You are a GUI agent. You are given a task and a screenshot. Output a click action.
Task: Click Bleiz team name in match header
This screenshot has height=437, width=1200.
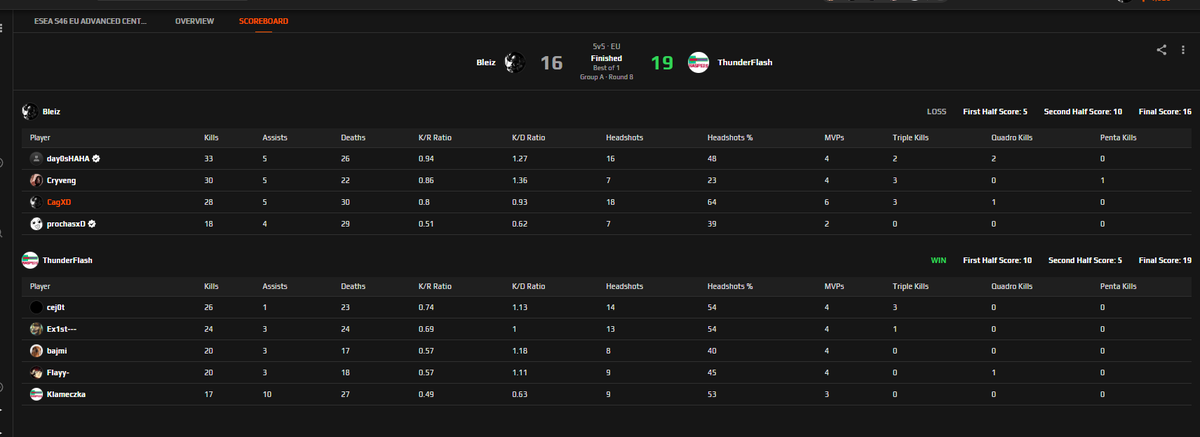485,62
